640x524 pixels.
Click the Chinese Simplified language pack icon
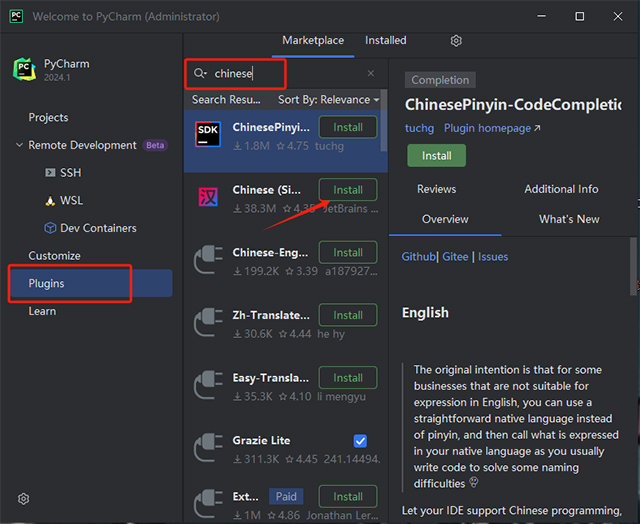[x=209, y=197]
